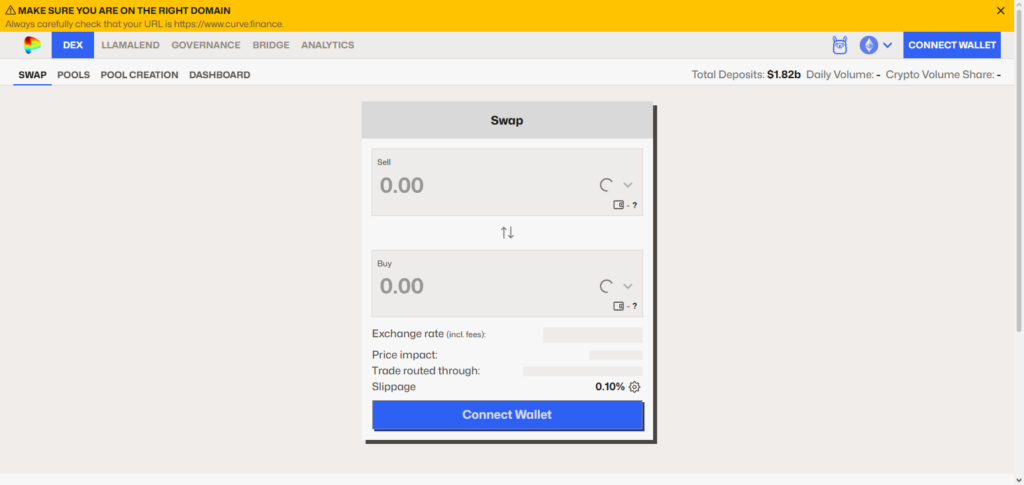Screen dimensions: 1024x485
Task: Open the LLAMALEND section
Action: [x=131, y=45]
